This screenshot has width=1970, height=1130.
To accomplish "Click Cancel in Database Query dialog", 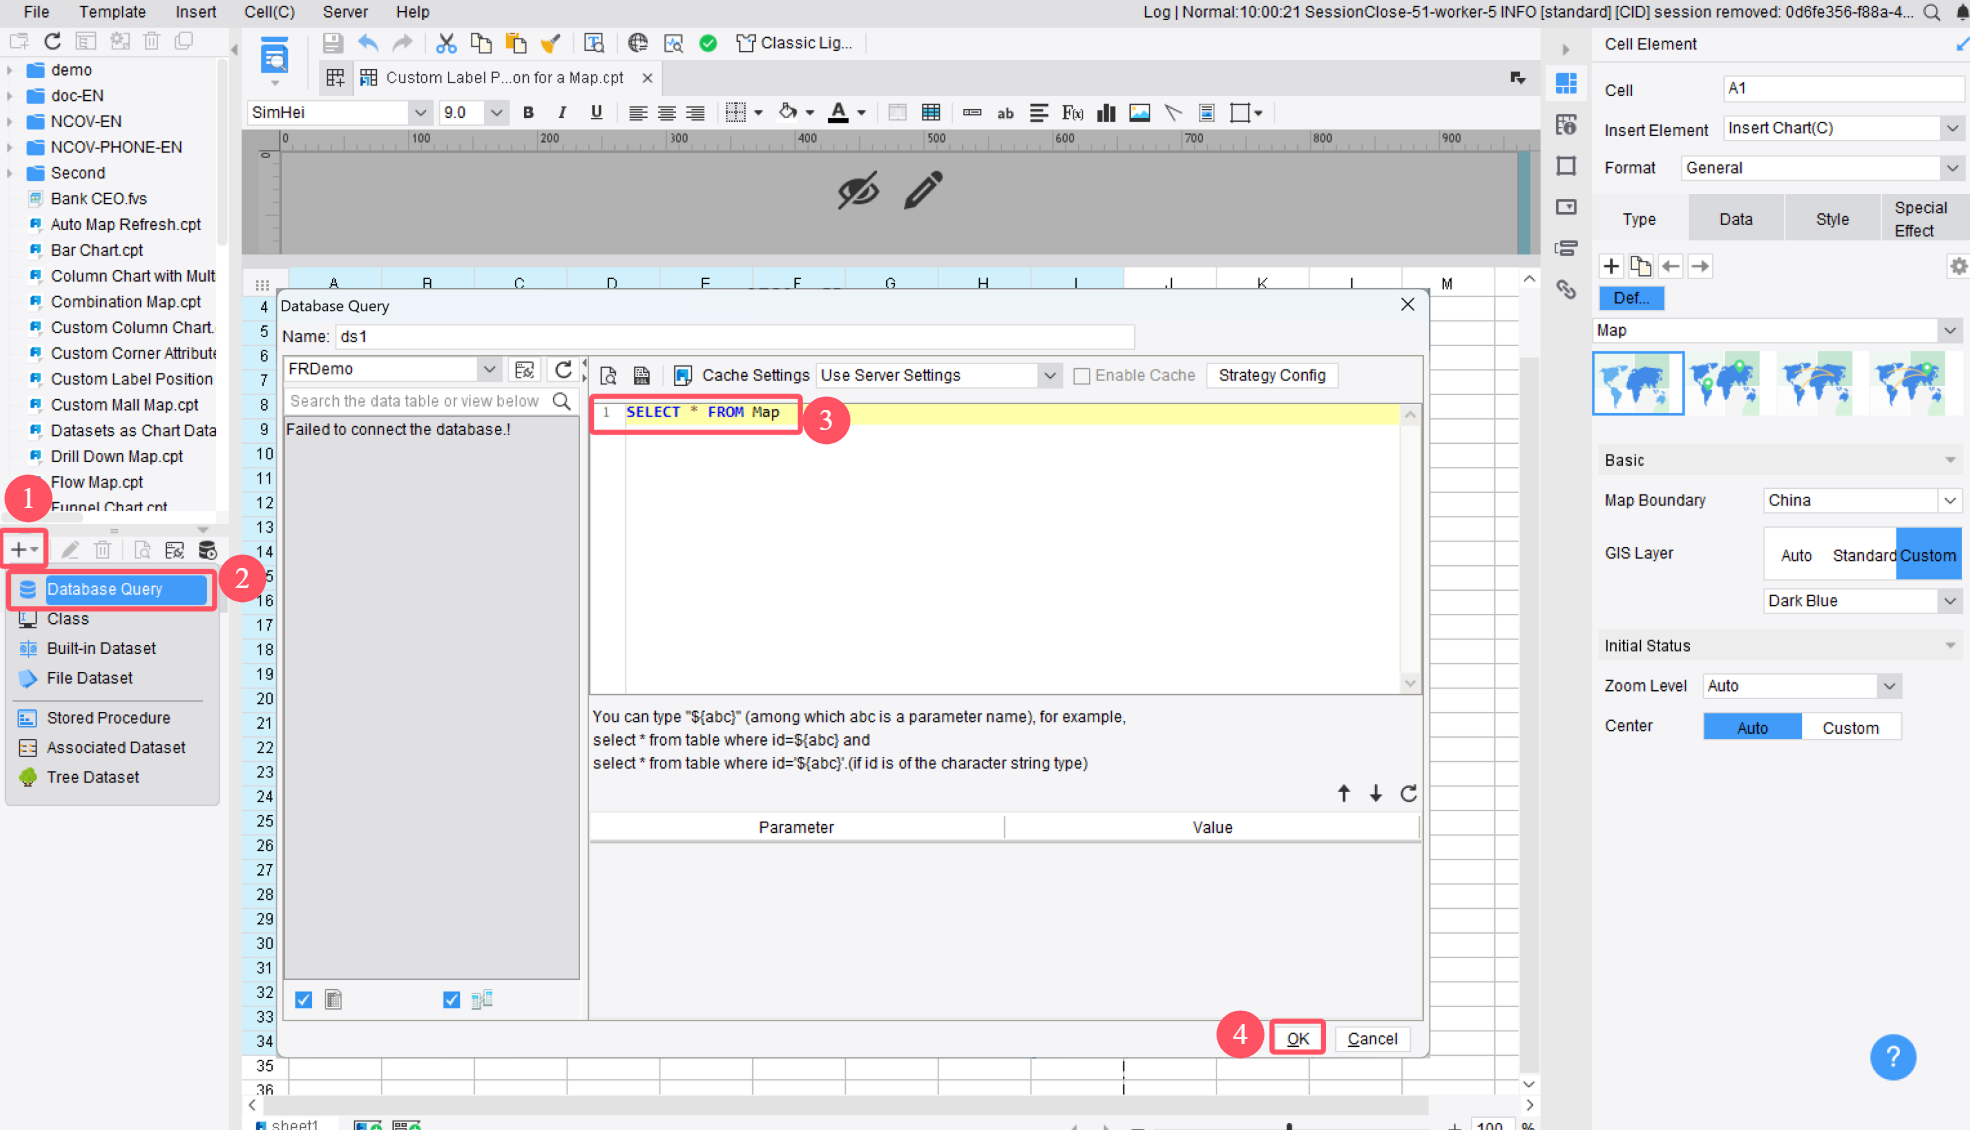I will coord(1372,1039).
